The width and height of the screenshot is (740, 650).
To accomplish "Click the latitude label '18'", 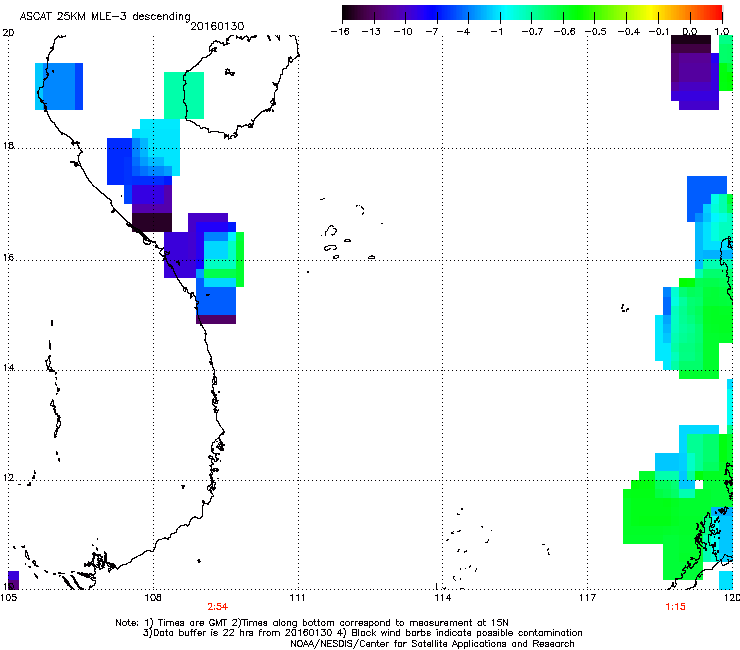I will point(8,145).
